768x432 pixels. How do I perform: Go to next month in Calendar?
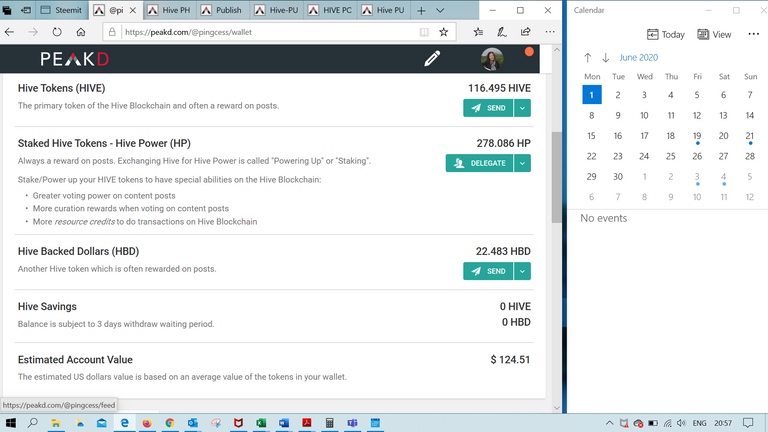tap(605, 58)
